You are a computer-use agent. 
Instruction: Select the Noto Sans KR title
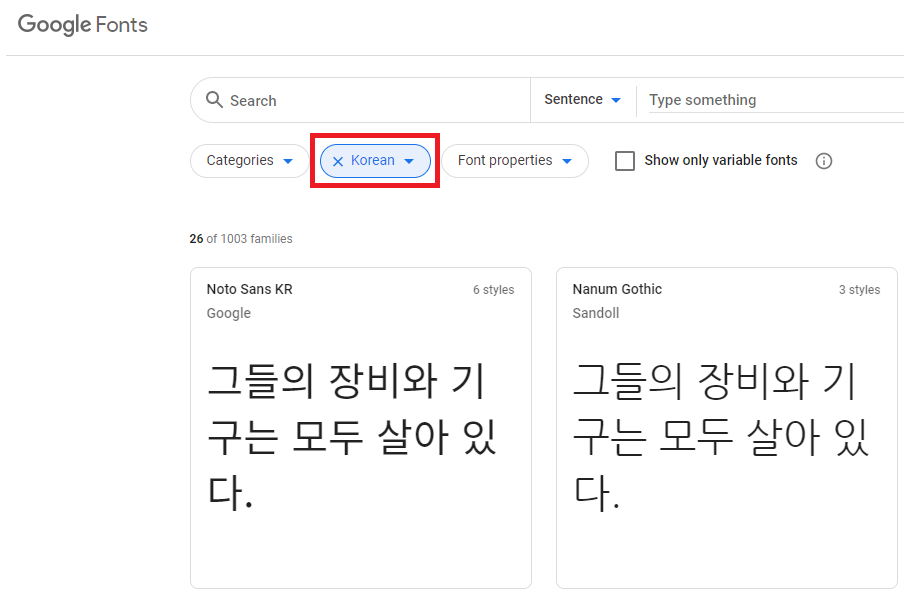tap(250, 289)
